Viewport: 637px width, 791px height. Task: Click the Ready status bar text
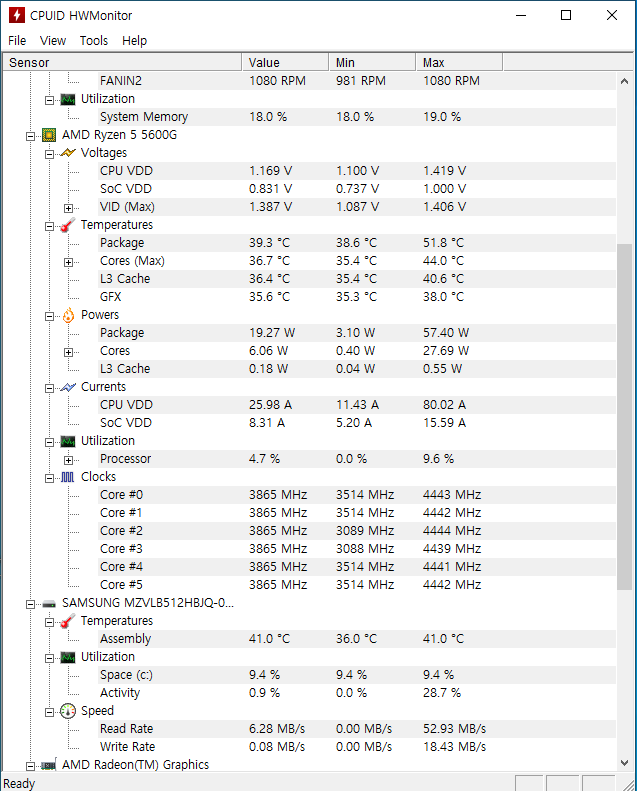click(x=19, y=783)
